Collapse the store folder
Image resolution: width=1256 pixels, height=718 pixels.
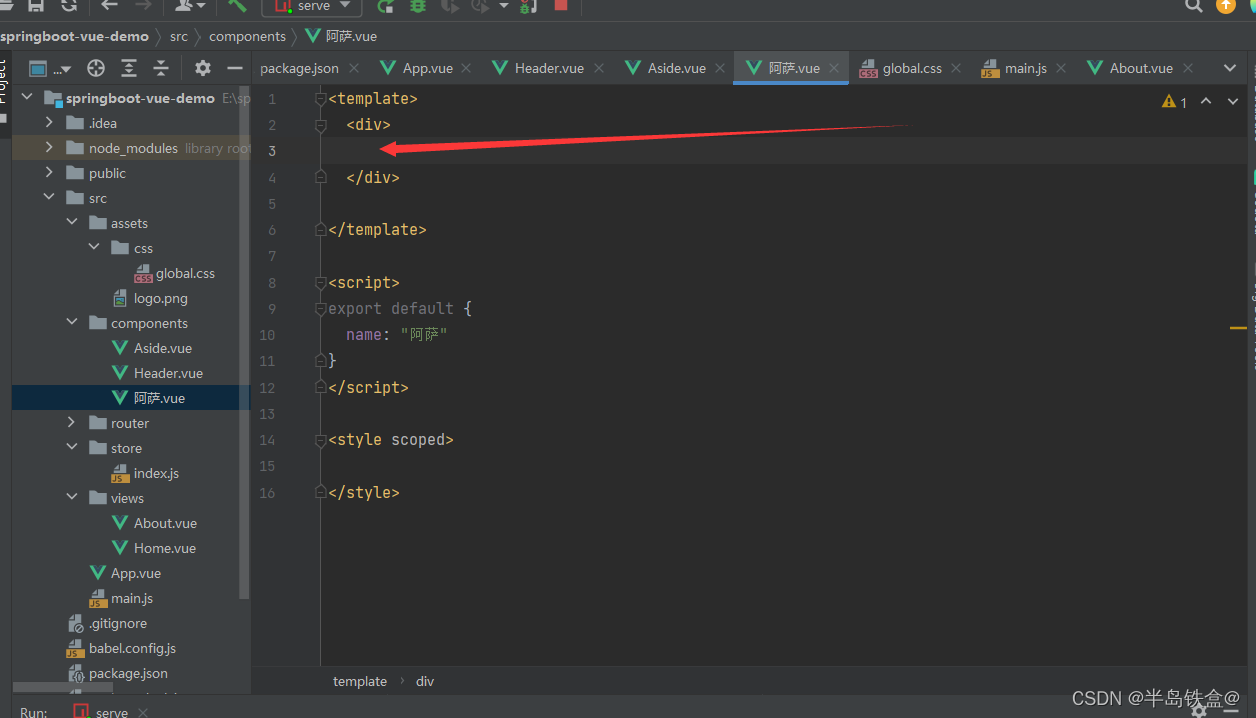[x=72, y=448]
